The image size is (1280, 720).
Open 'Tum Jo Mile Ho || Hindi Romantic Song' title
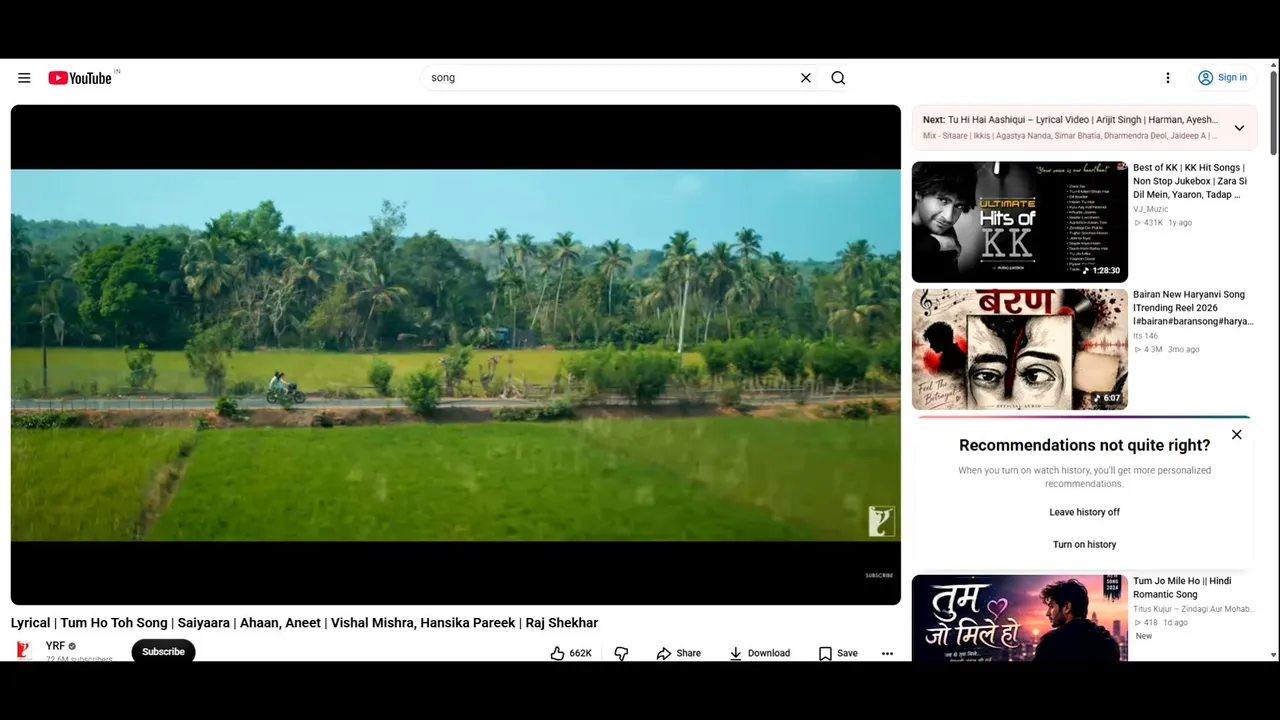1182,587
